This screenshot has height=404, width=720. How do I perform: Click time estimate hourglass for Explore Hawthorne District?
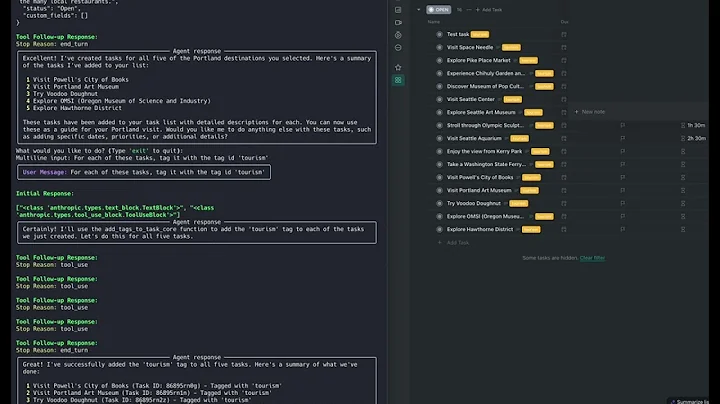coord(683,229)
